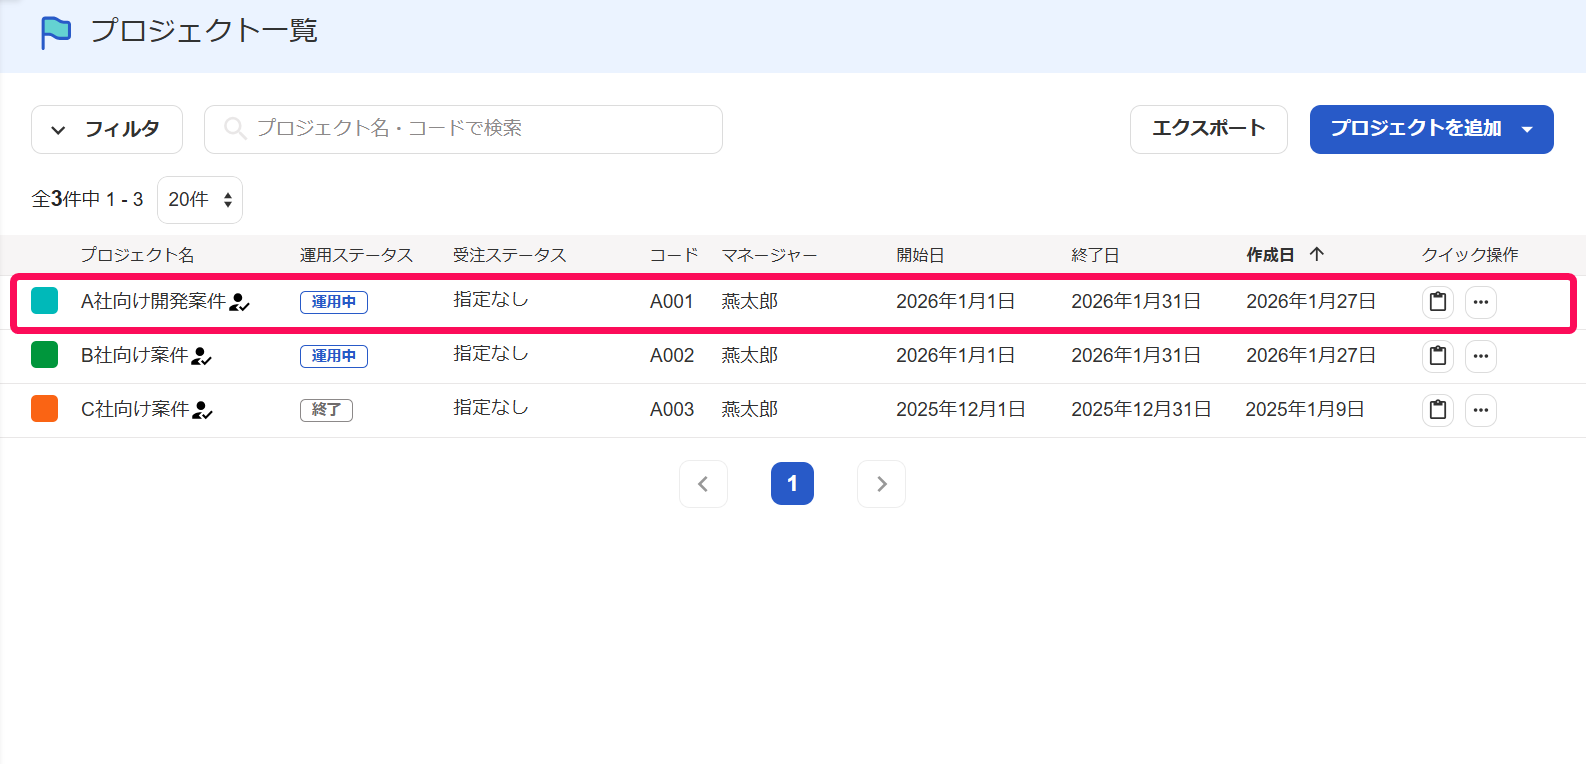This screenshot has width=1586, height=764.
Task: Click the green color swatch of B社向け案件
Action: point(45,355)
